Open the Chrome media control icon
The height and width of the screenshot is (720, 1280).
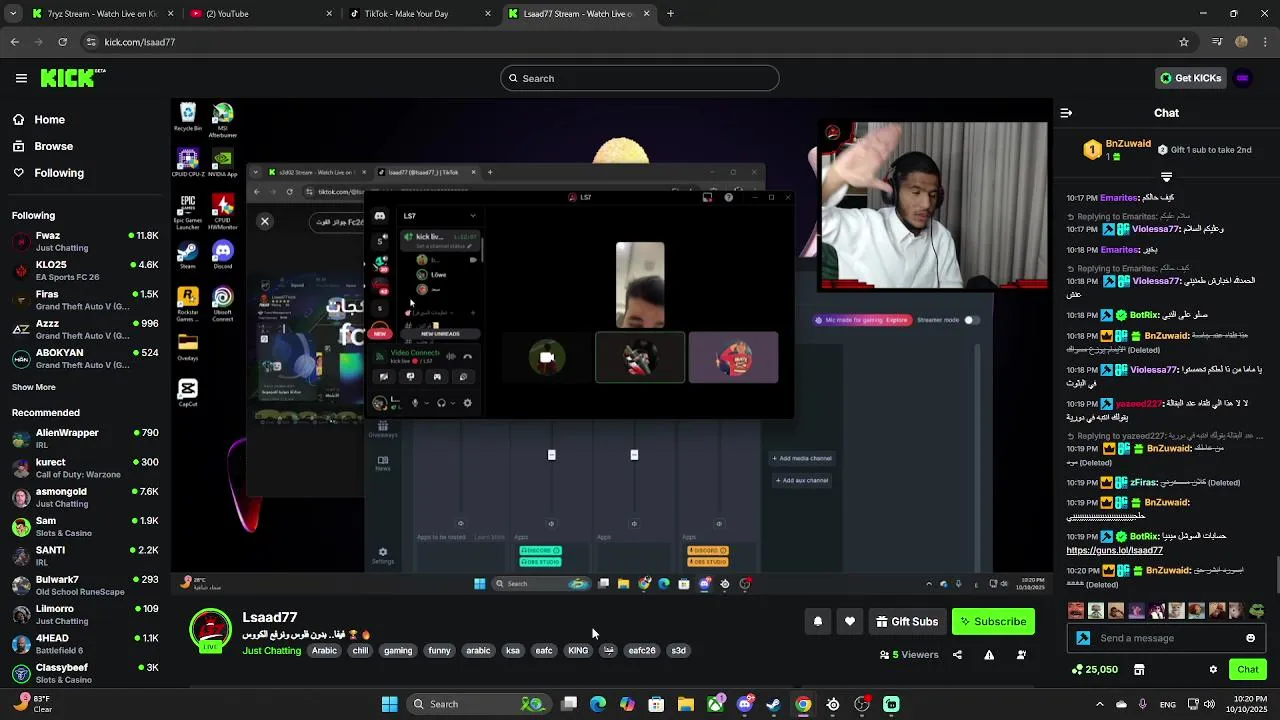[x=1217, y=42]
